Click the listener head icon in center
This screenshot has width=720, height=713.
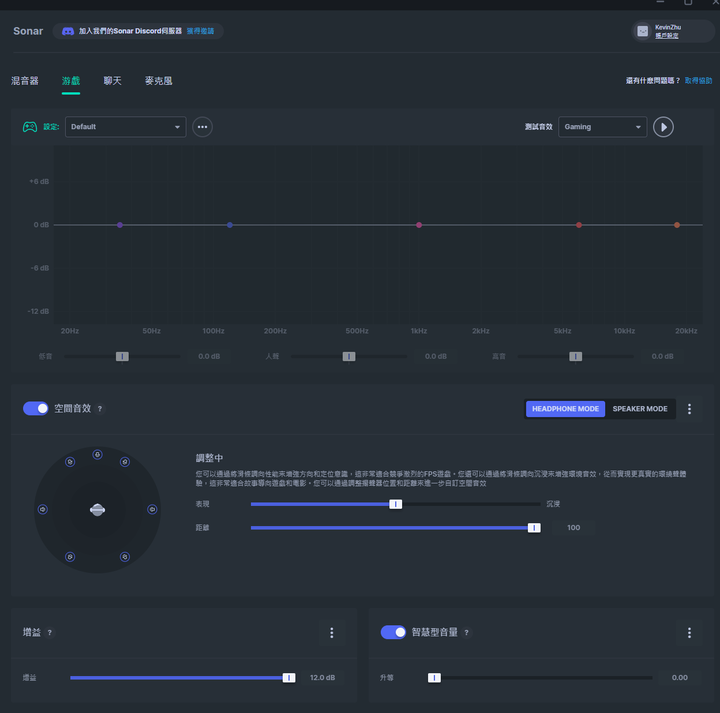(97, 510)
